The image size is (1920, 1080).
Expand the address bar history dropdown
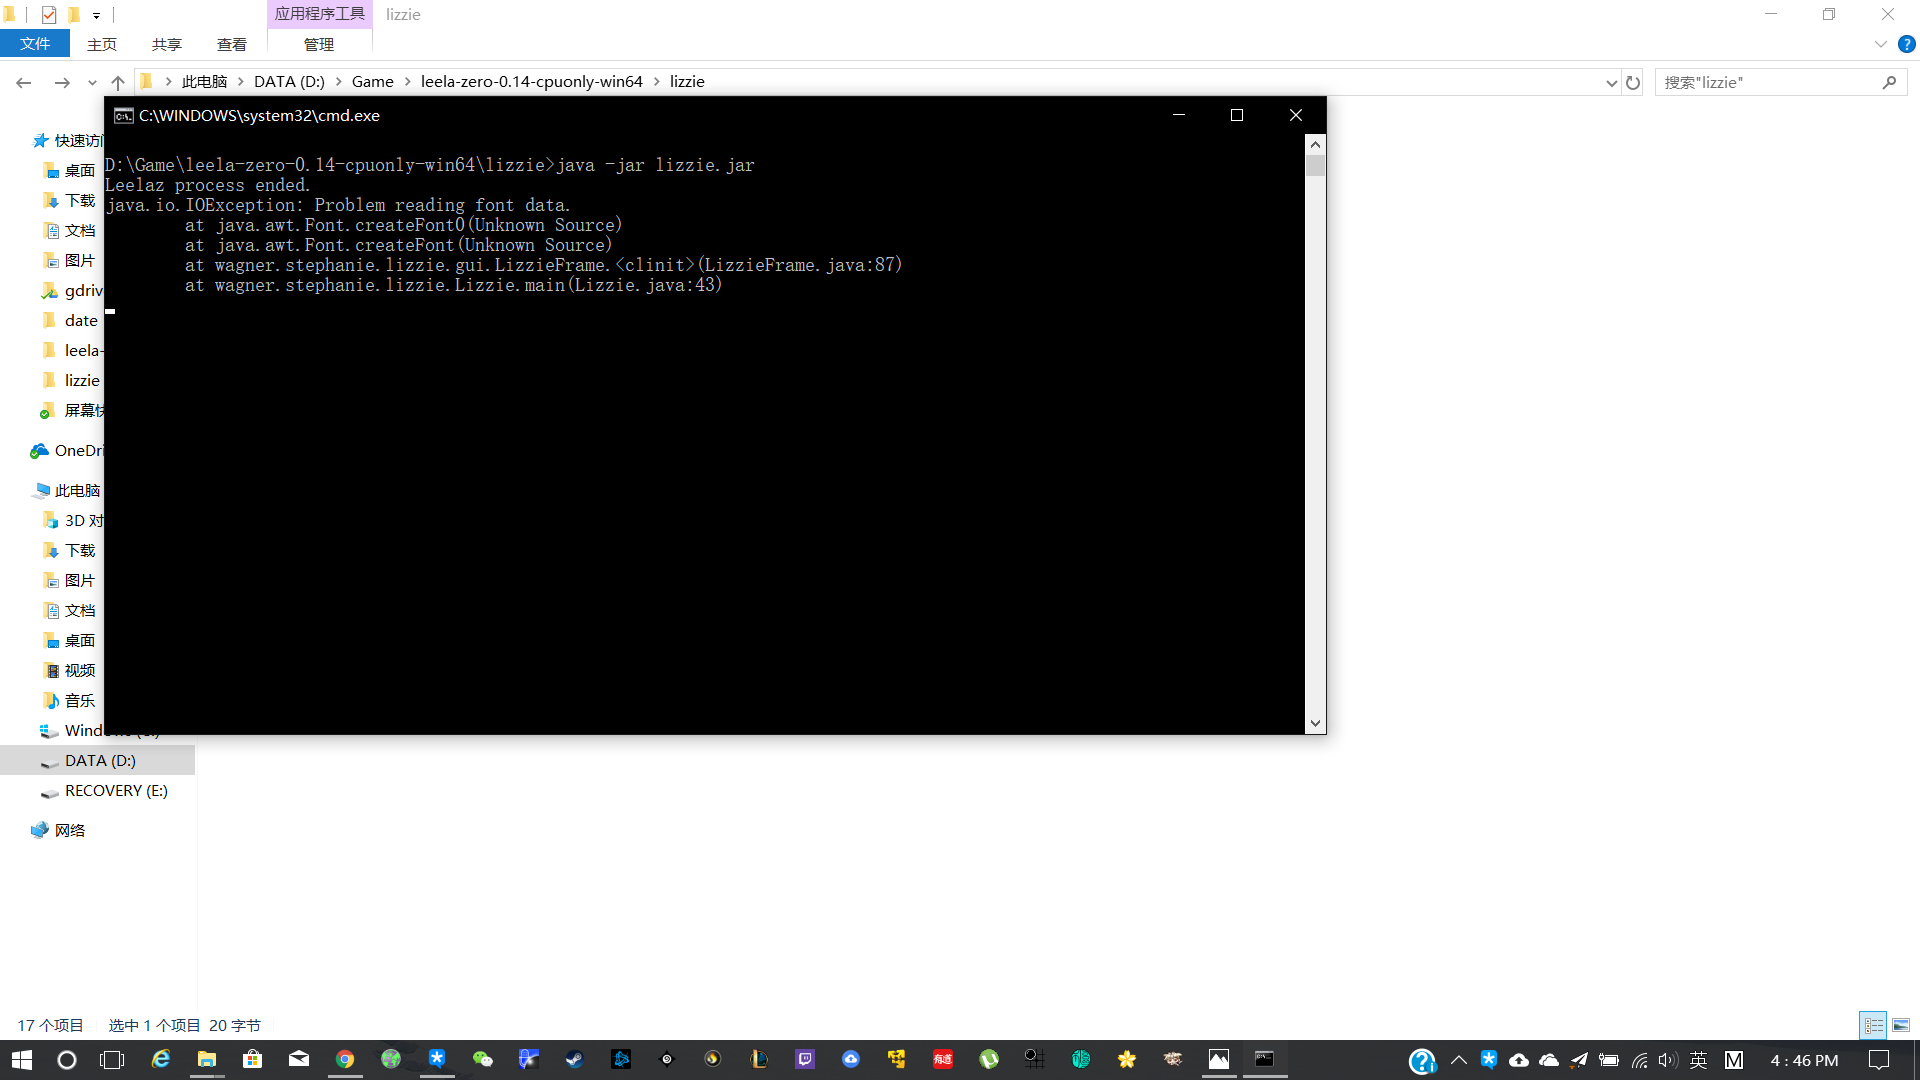point(1610,82)
